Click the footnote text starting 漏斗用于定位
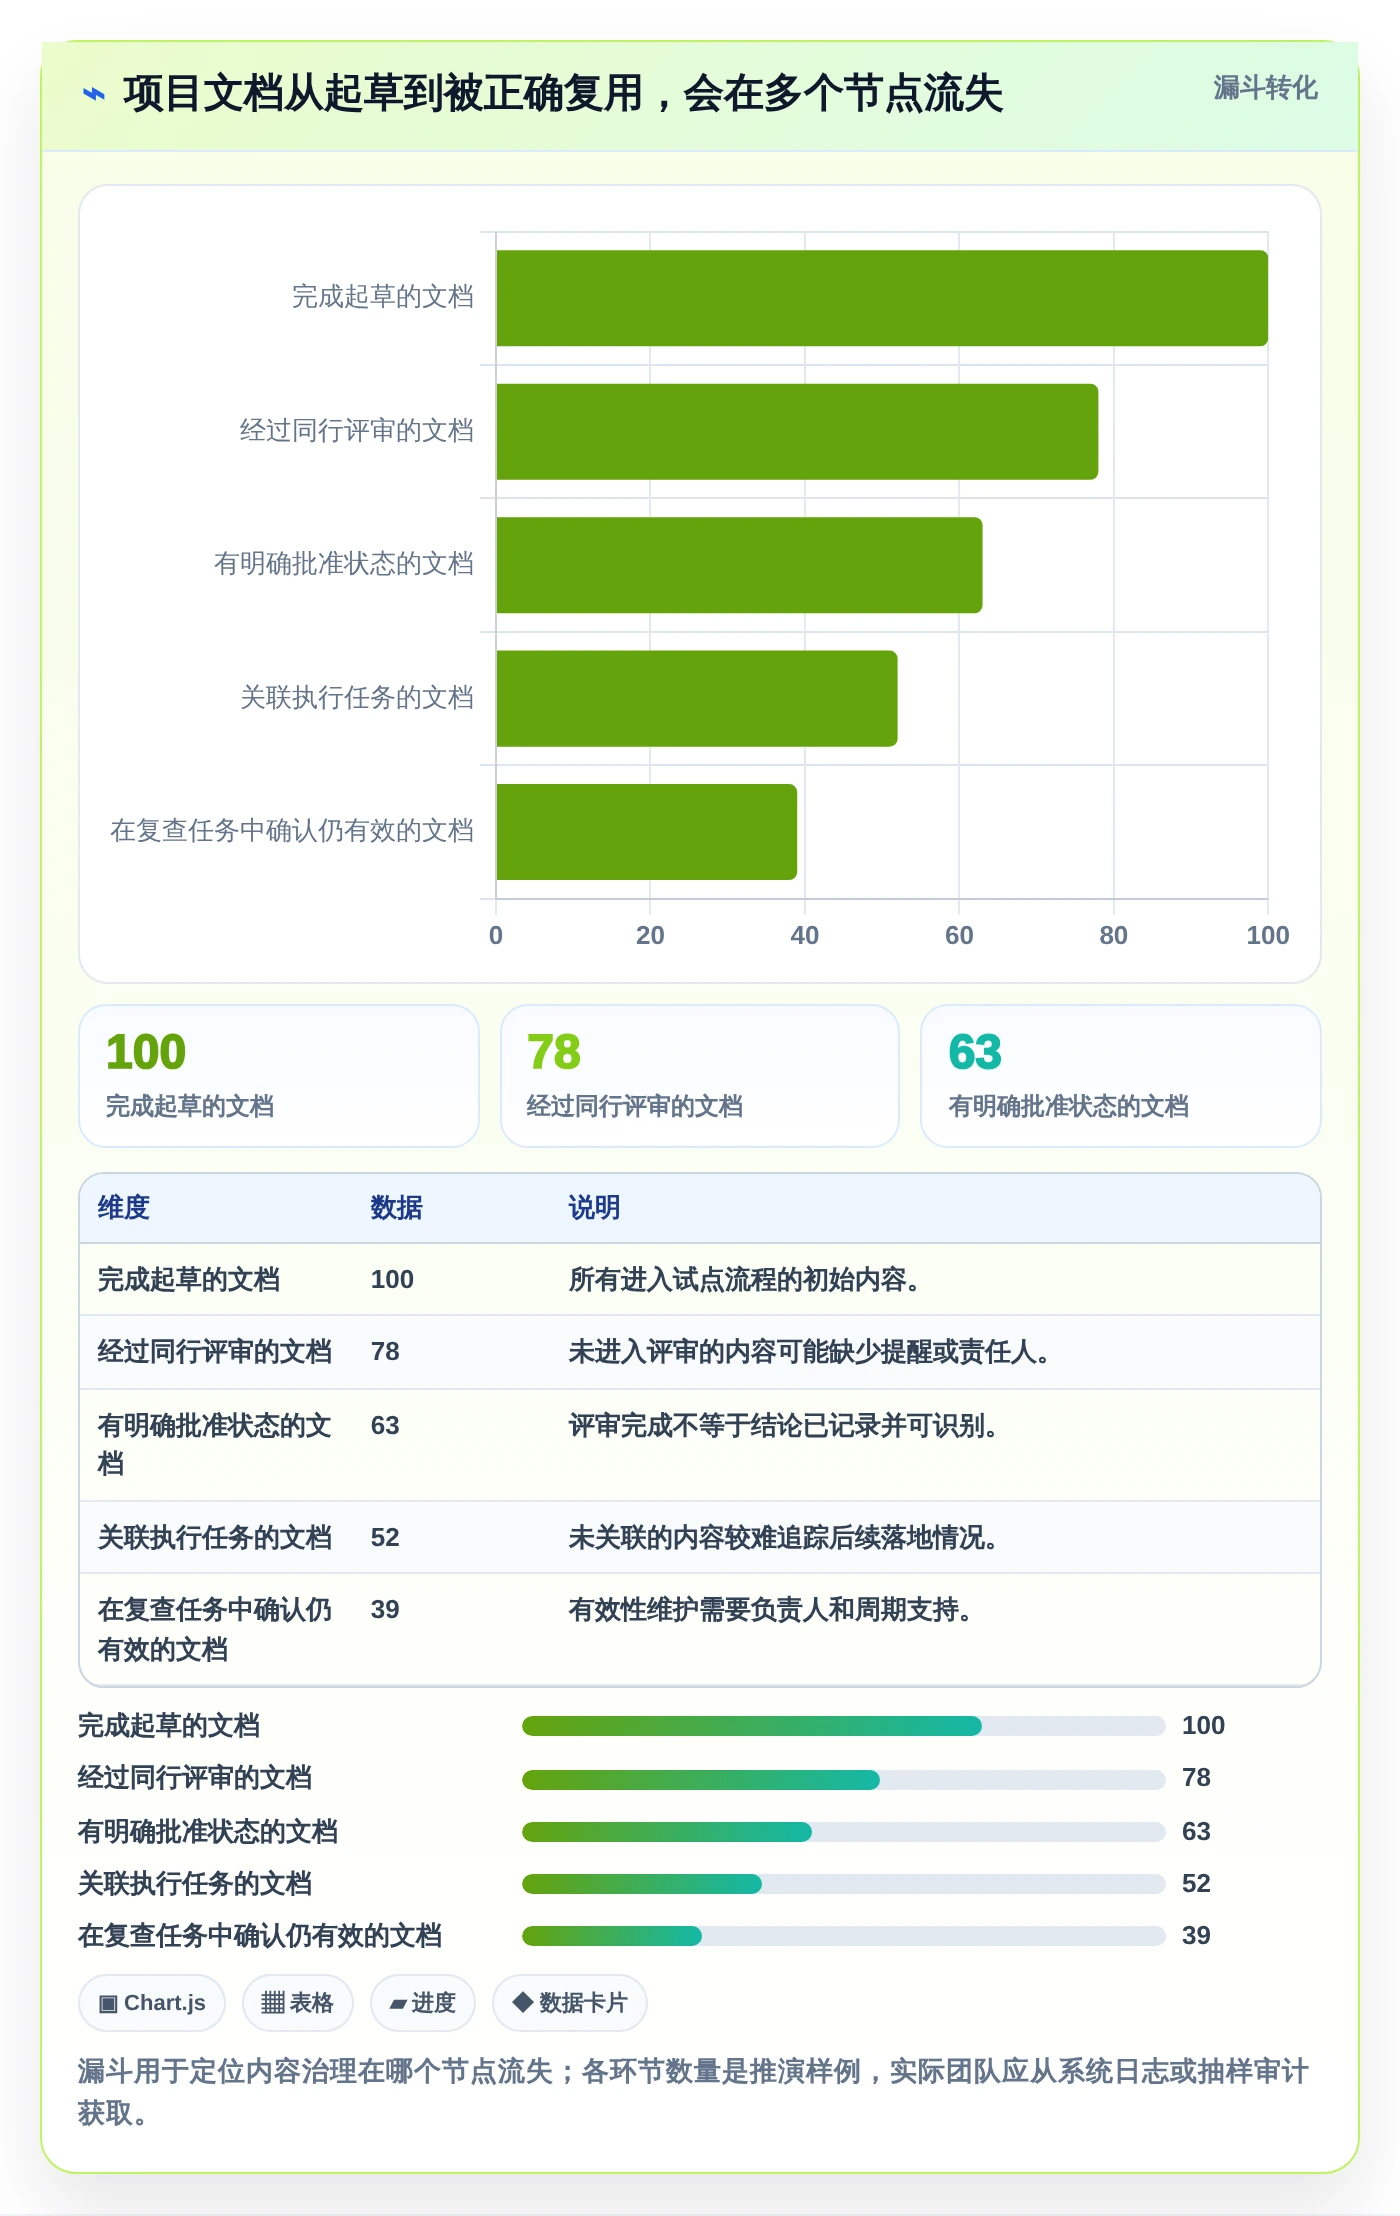 click(693, 2092)
